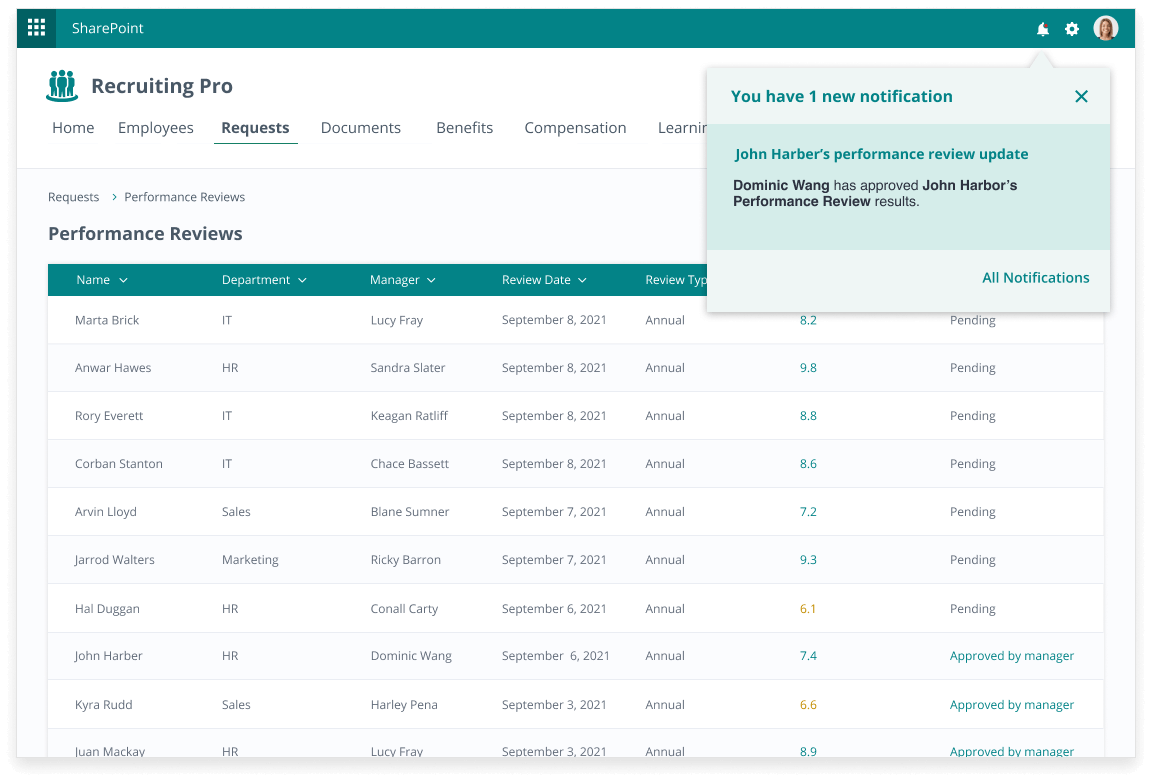Open John Harber's performance review update title
The height and width of the screenshot is (782, 1152).
coord(881,154)
